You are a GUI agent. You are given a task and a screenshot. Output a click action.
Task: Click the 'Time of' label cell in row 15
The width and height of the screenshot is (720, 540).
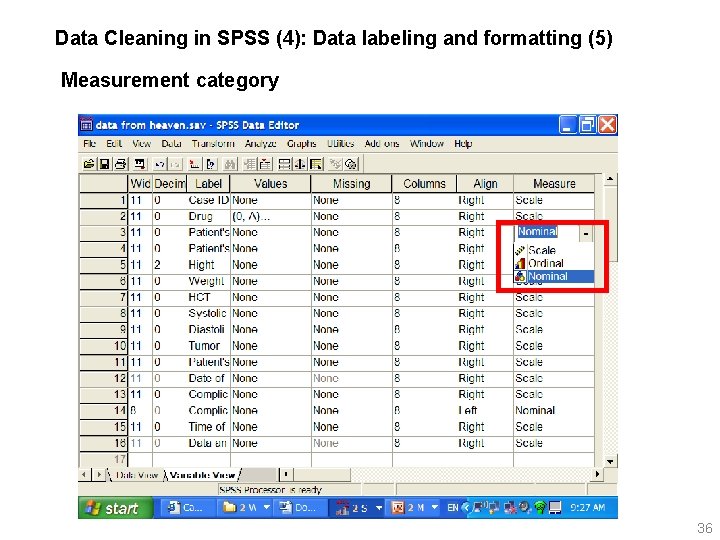(x=208, y=427)
